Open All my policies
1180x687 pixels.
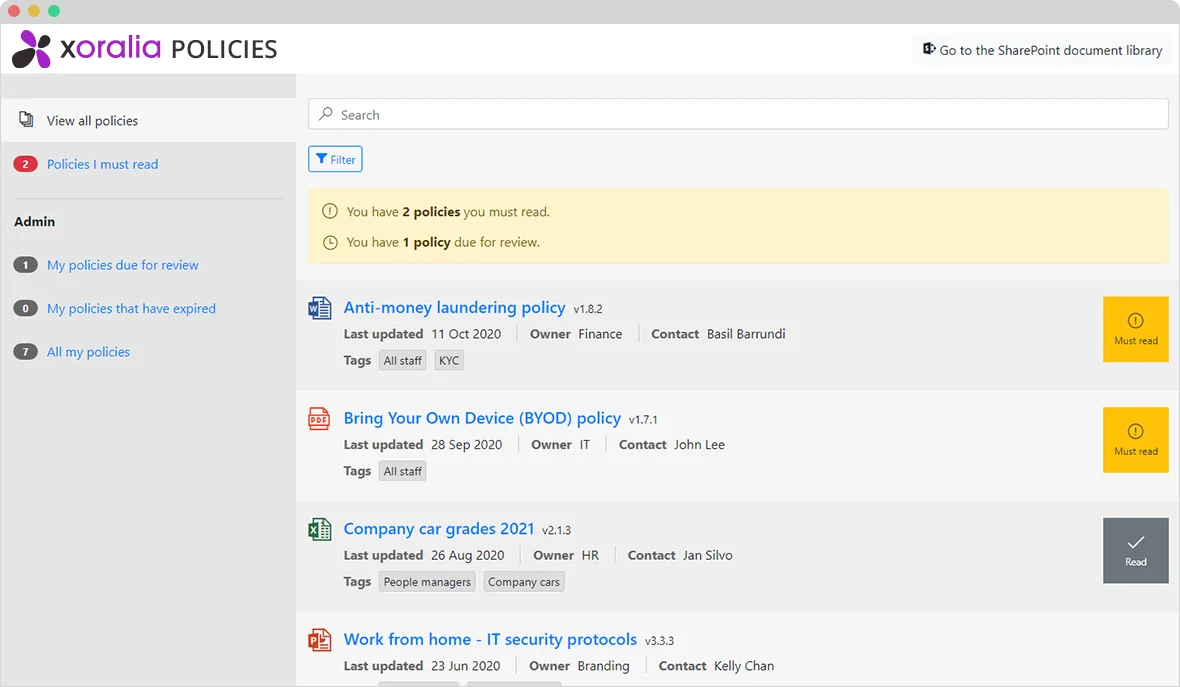[88, 352]
